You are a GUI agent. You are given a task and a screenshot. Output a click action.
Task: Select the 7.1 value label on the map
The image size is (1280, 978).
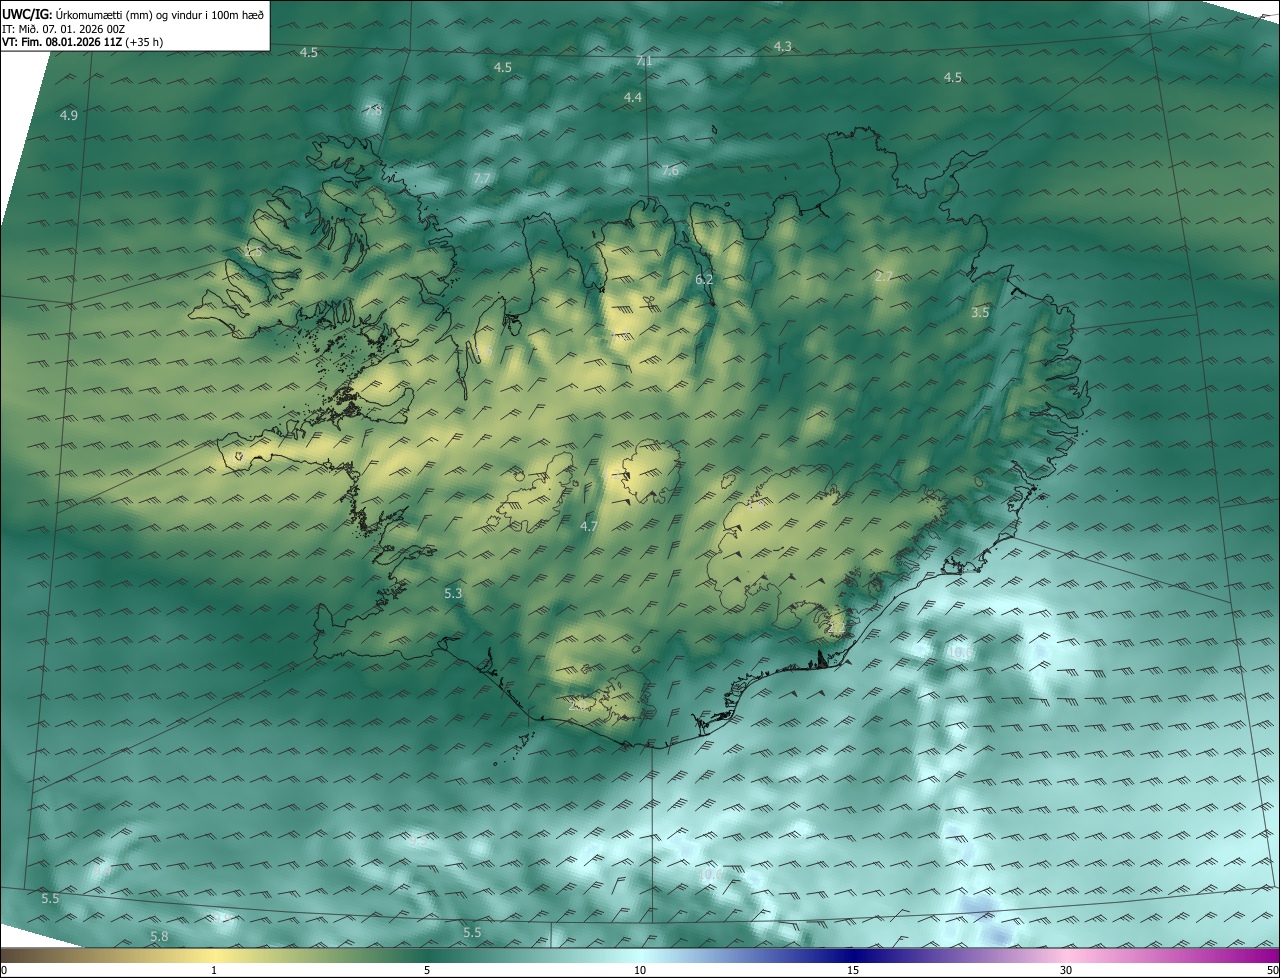coord(644,61)
